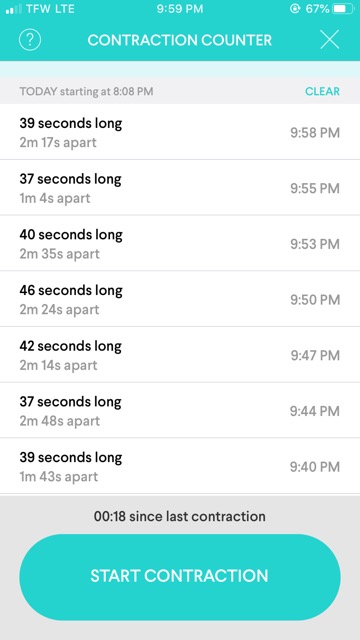This screenshot has height=640, width=360.
Task: Open the 46 seconds long contraction row
Action: [180, 299]
